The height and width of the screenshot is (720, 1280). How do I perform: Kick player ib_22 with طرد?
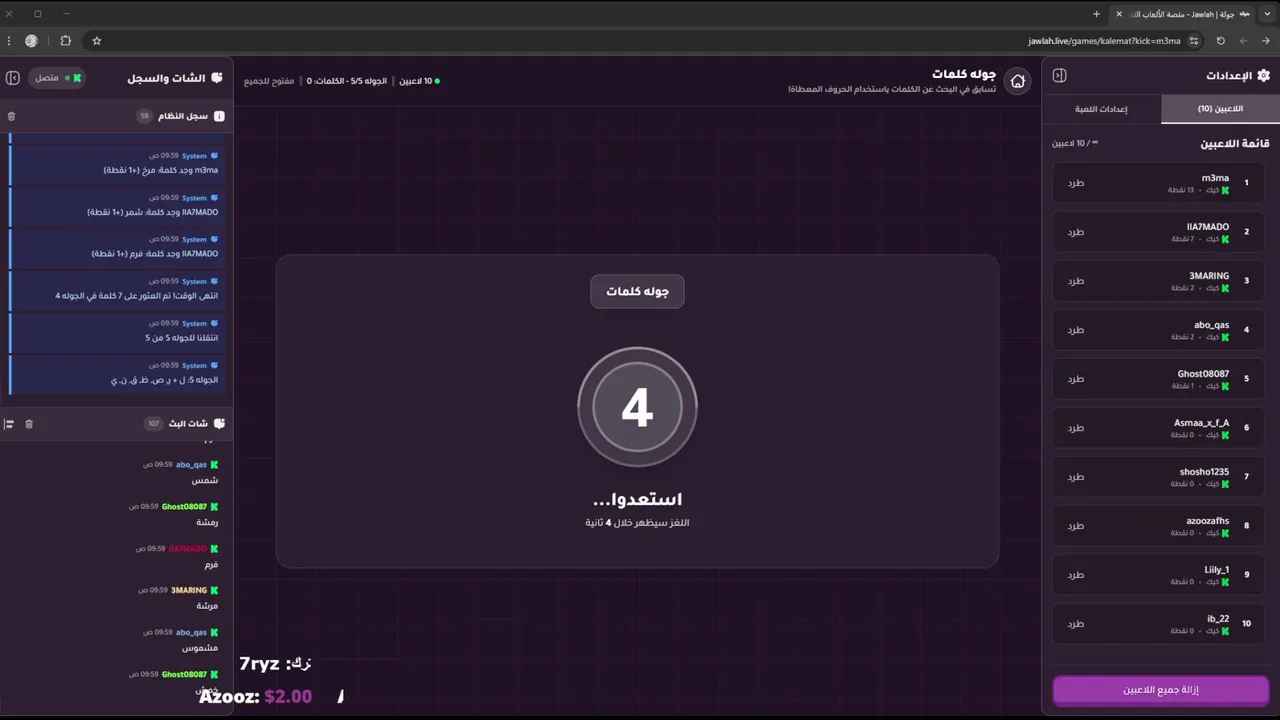[x=1075, y=624]
